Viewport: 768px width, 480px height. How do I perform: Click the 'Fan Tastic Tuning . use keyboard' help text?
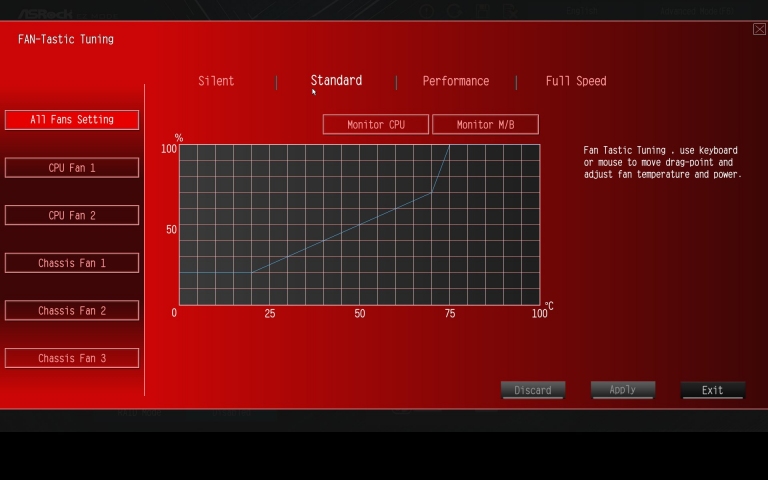coord(660,150)
